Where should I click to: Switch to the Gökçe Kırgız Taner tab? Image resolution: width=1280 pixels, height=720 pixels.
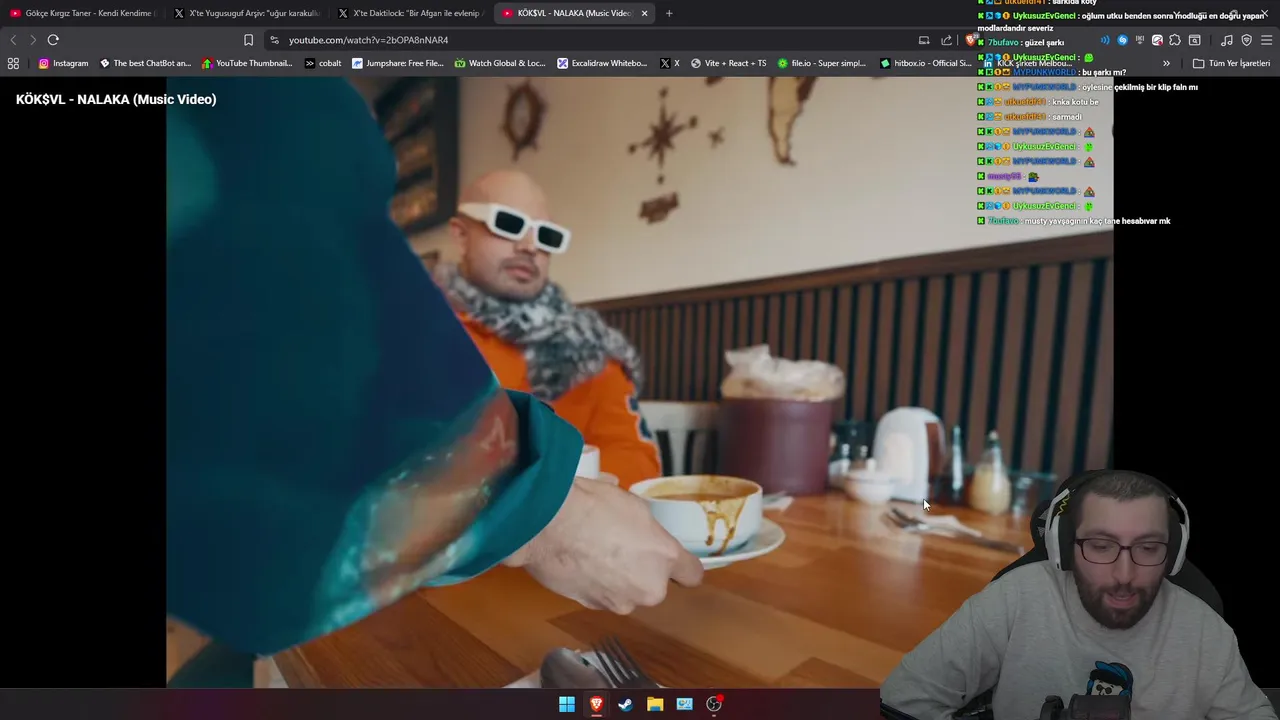tap(82, 13)
